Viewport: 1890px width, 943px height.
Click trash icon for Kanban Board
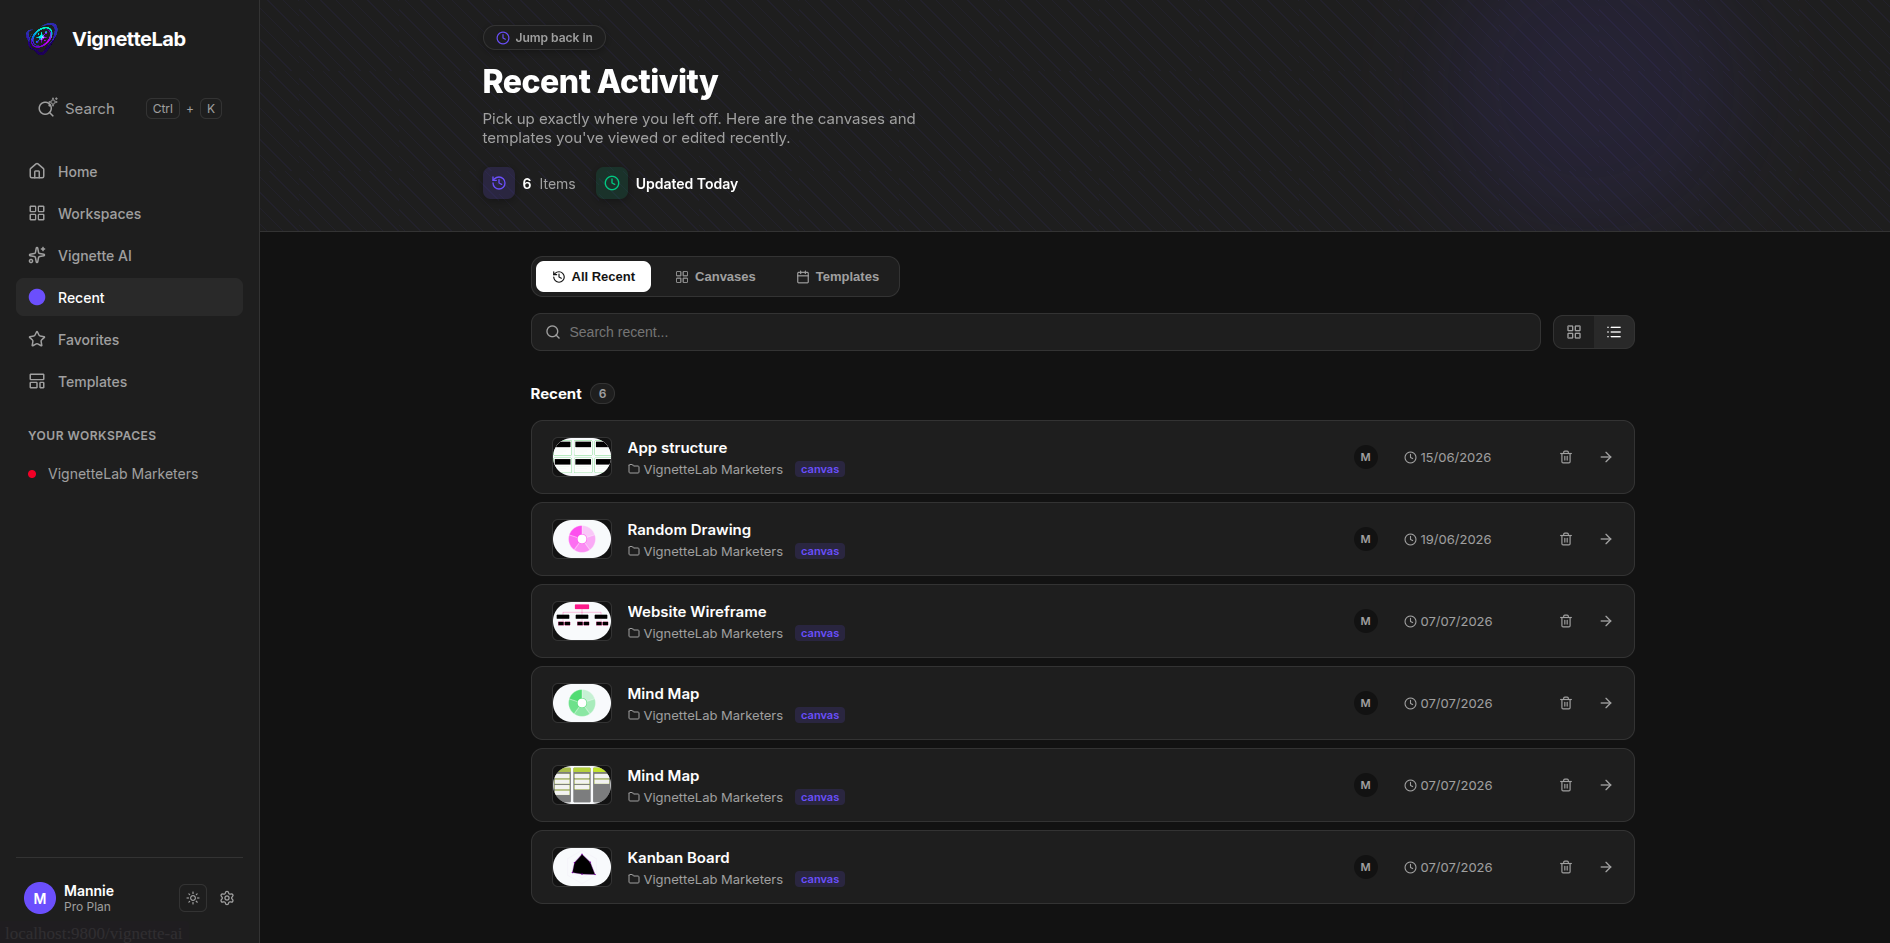tap(1566, 867)
